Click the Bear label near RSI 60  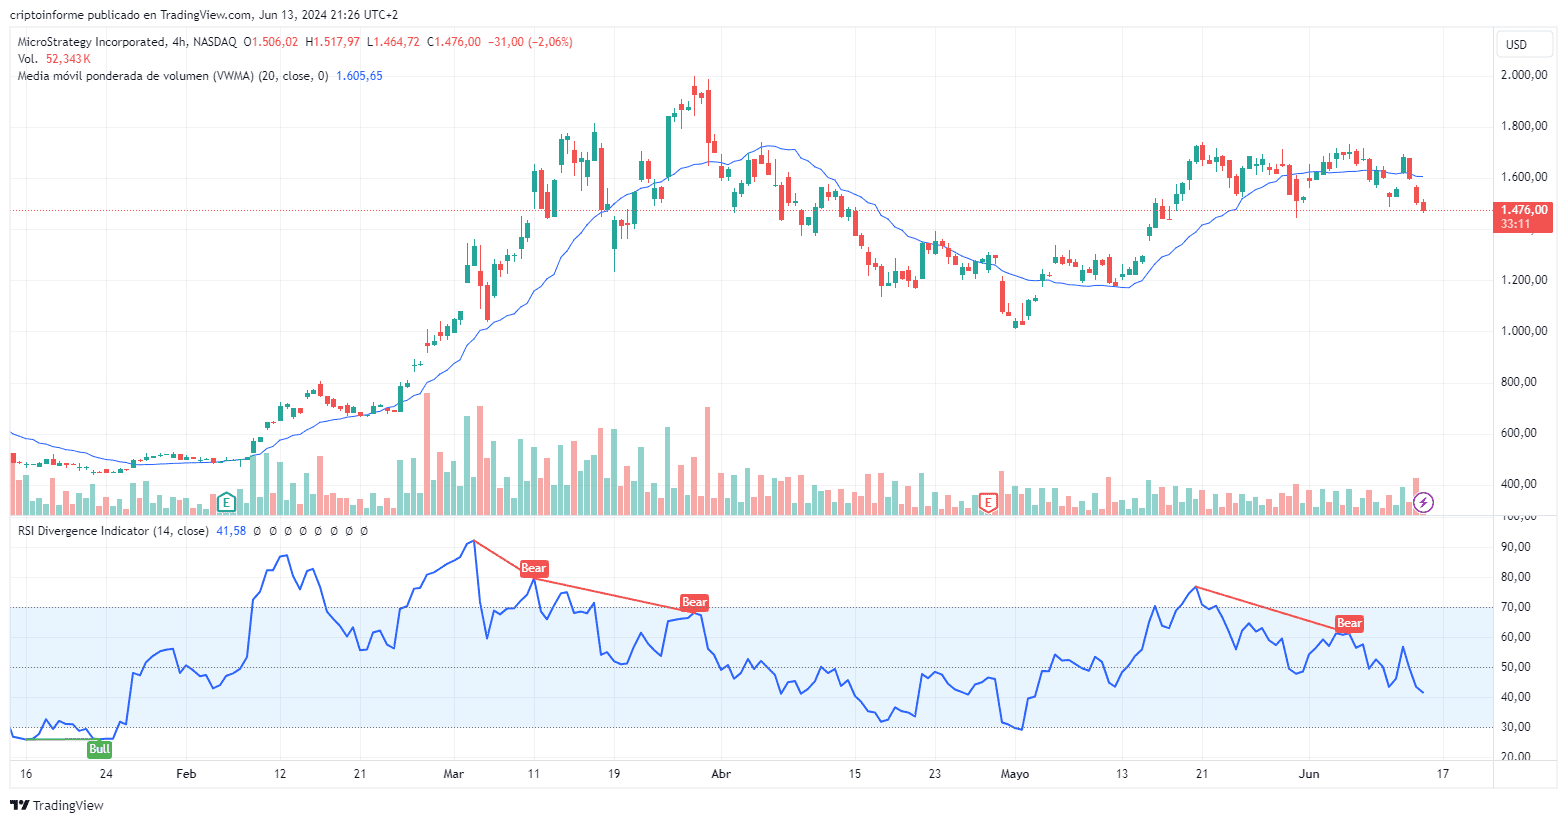pos(1349,623)
